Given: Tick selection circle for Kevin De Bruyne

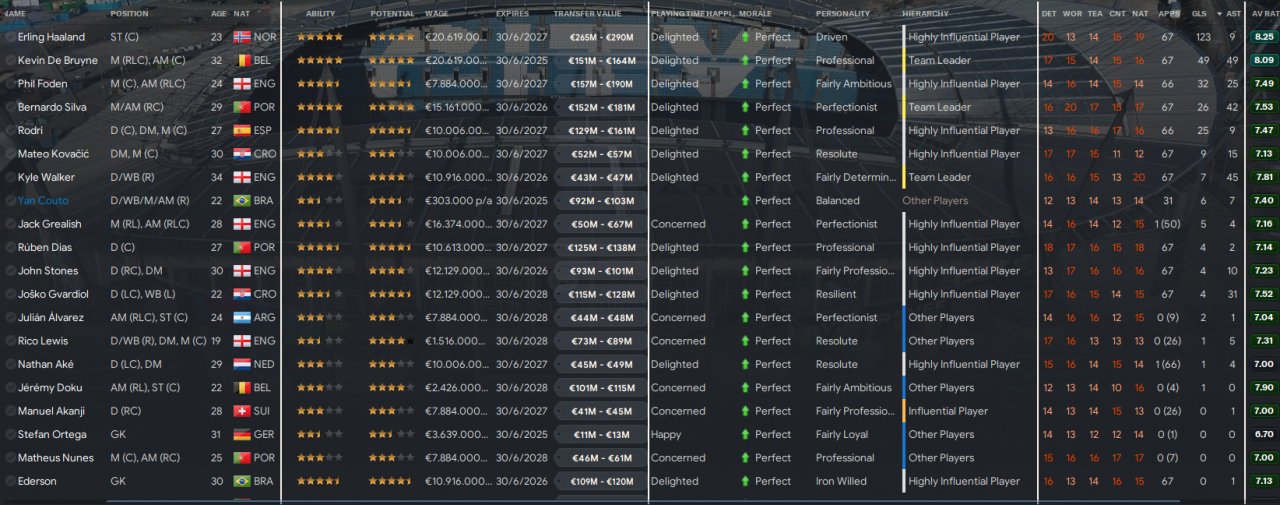Looking at the screenshot, I should click(10, 60).
